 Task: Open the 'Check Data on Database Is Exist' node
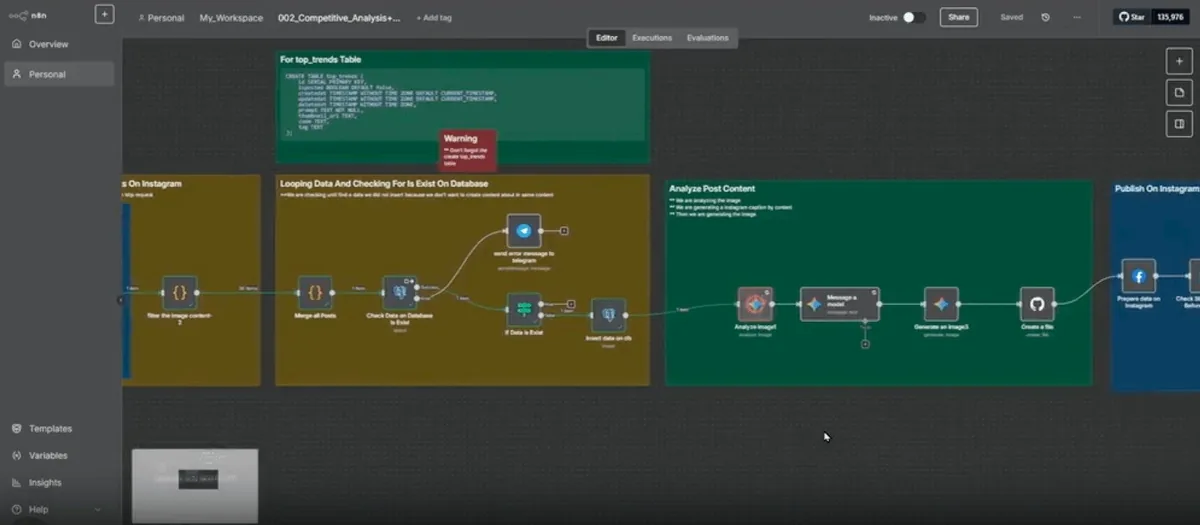coord(400,293)
